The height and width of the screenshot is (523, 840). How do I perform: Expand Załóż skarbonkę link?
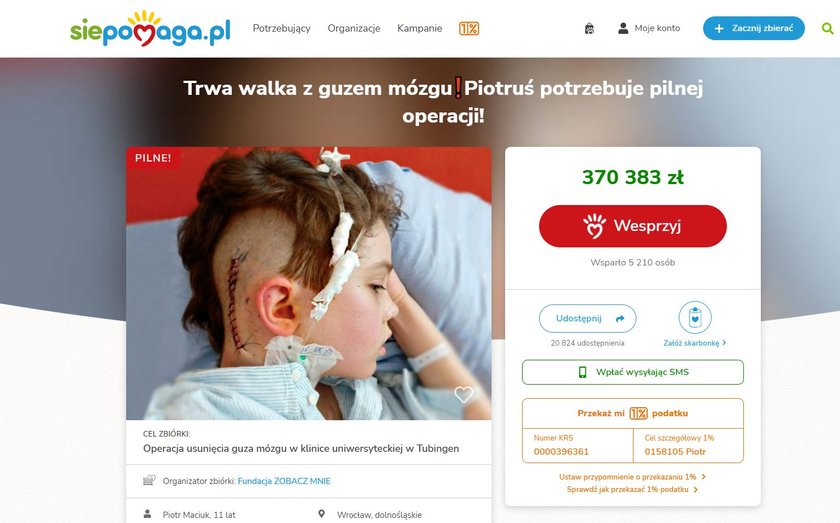(x=695, y=343)
